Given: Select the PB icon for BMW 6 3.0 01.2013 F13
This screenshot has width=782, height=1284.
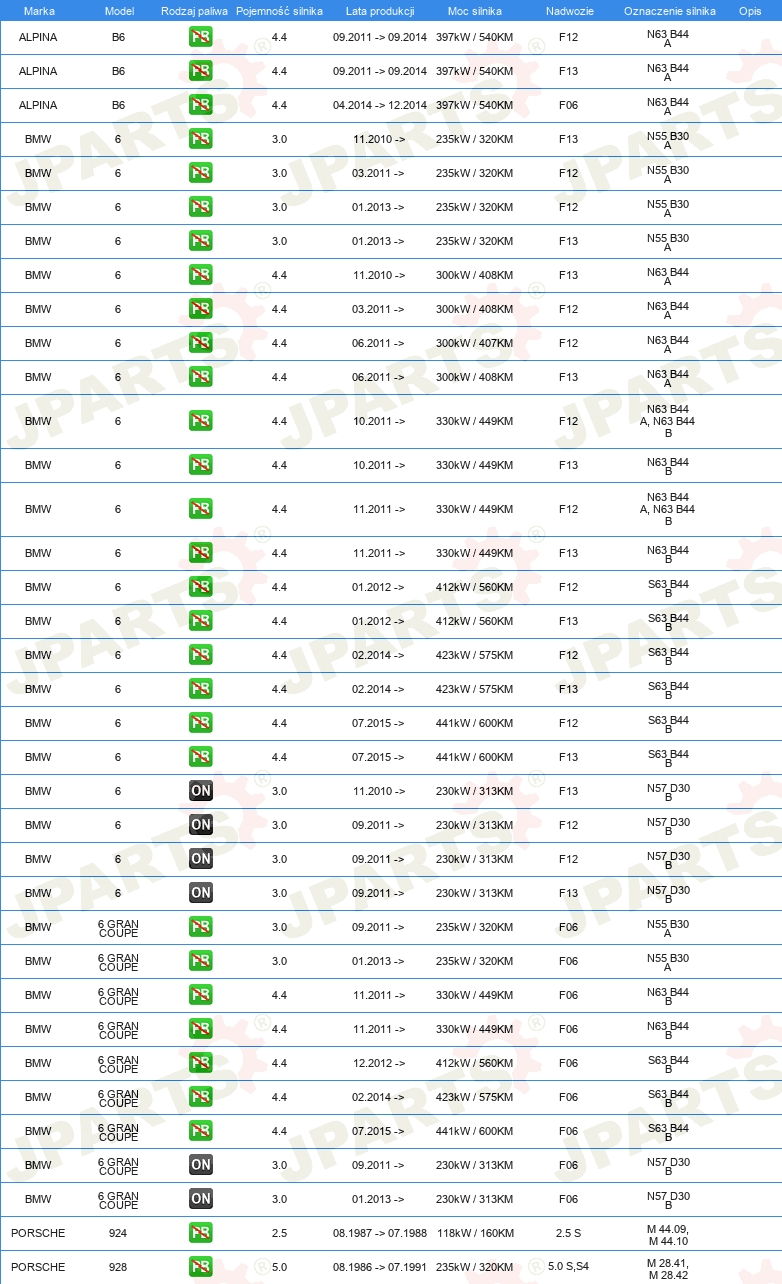Looking at the screenshot, I should [x=201, y=242].
